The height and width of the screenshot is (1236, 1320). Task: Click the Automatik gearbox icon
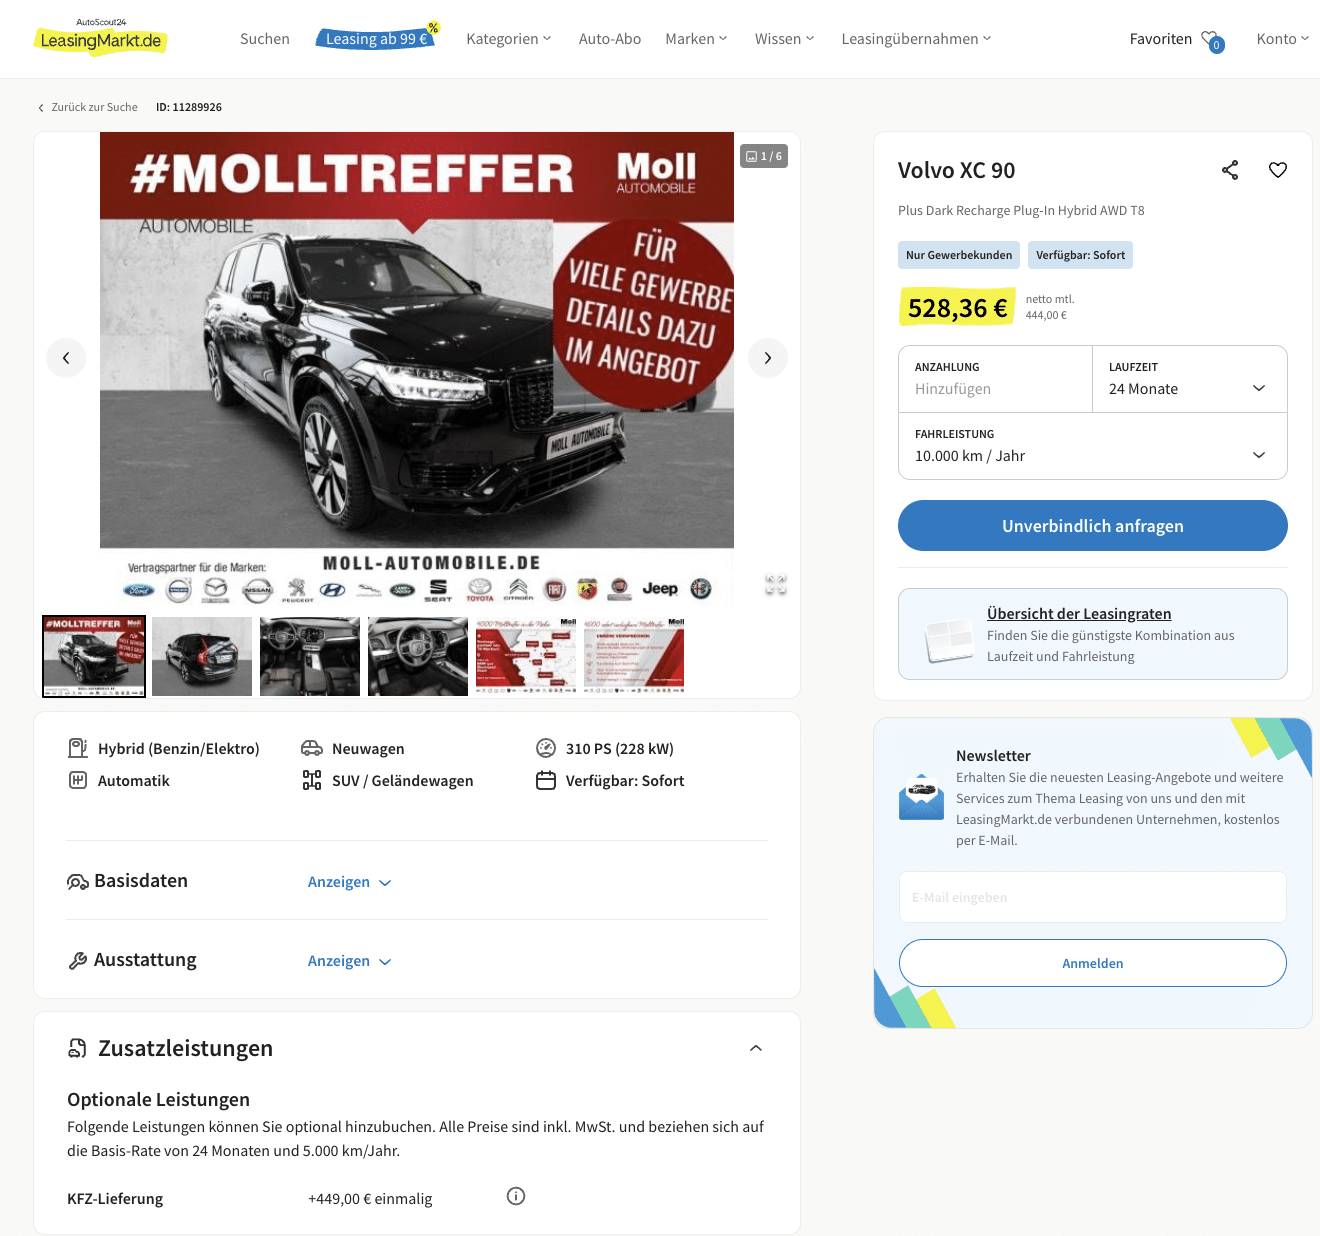click(78, 780)
